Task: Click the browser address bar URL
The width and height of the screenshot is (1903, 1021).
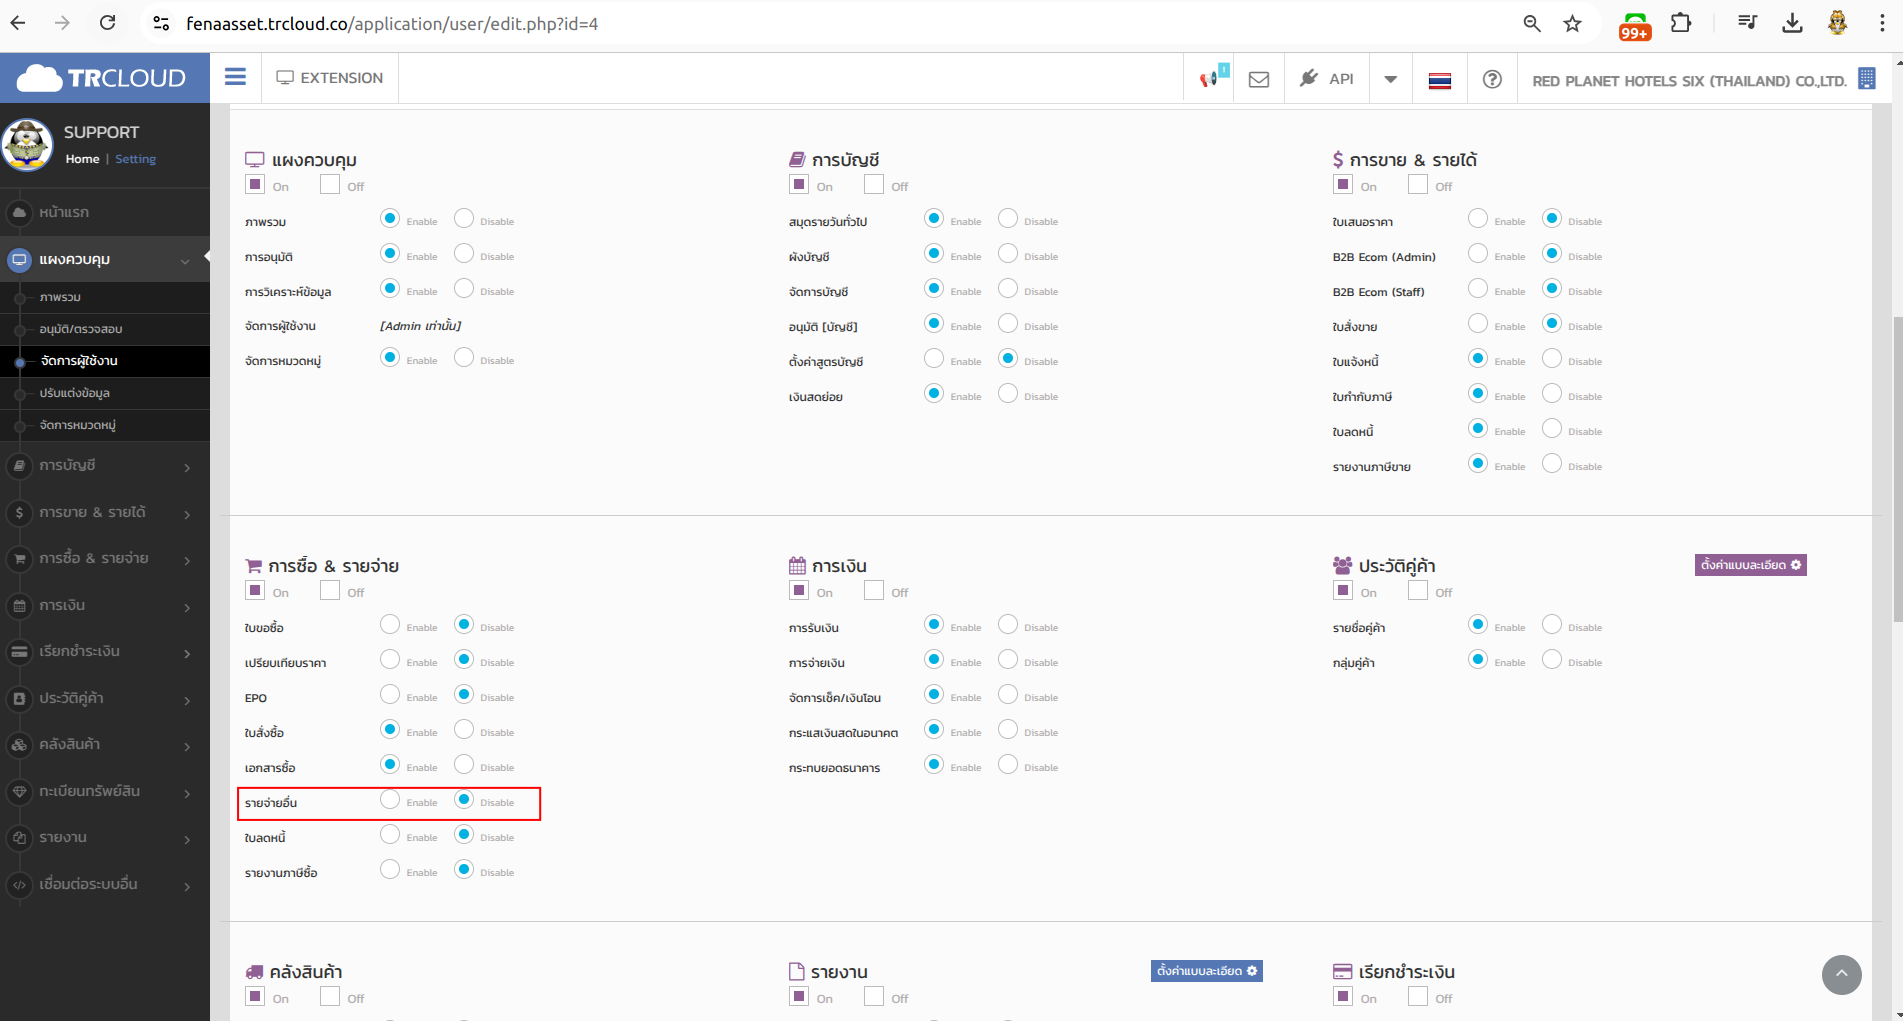Action: (392, 23)
